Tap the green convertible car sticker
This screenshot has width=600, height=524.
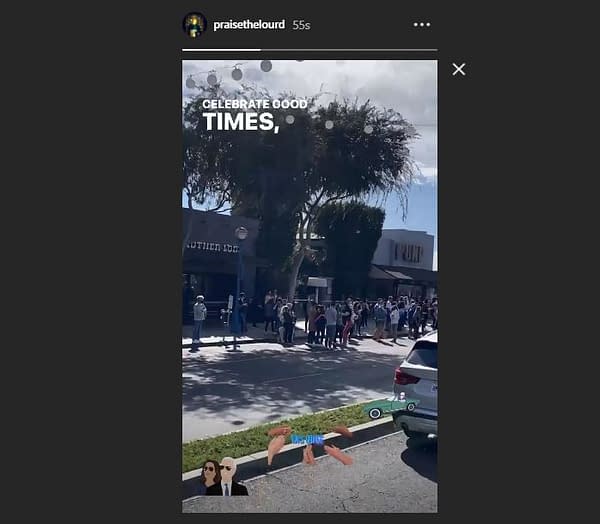pos(390,406)
